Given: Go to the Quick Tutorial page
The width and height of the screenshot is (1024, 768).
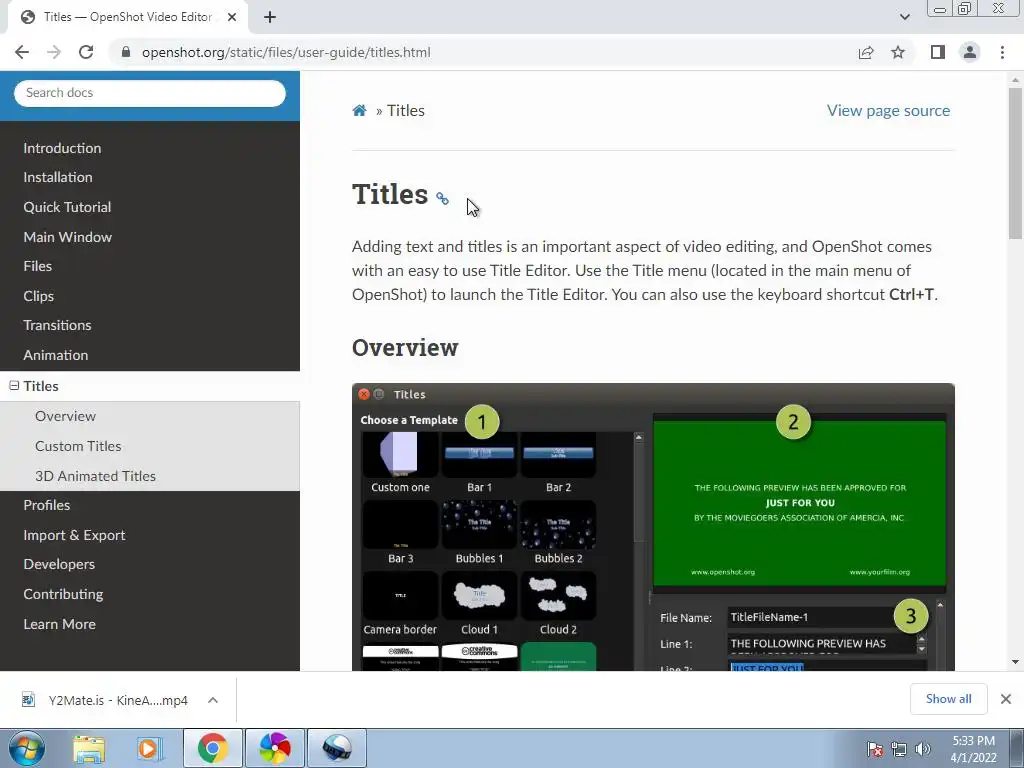Looking at the screenshot, I should click(67, 207).
